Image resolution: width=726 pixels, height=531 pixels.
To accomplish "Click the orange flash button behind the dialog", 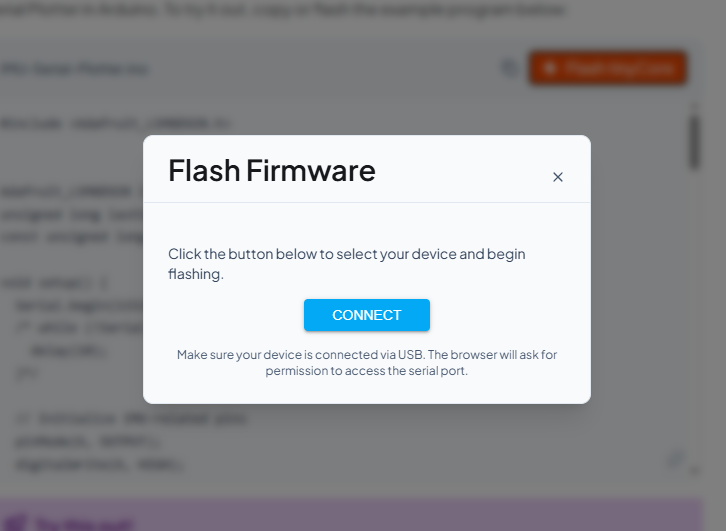I will pyautogui.click(x=608, y=68).
